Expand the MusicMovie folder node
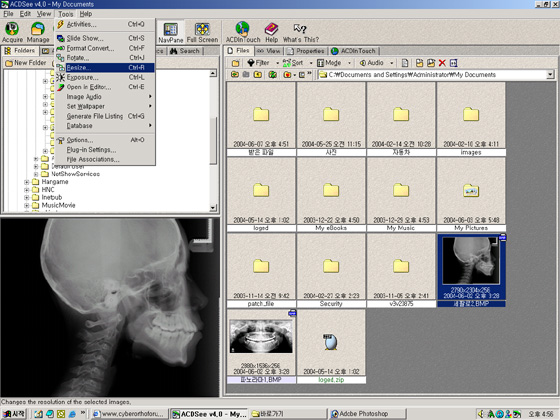The width and height of the screenshot is (560, 420). click(x=27, y=205)
